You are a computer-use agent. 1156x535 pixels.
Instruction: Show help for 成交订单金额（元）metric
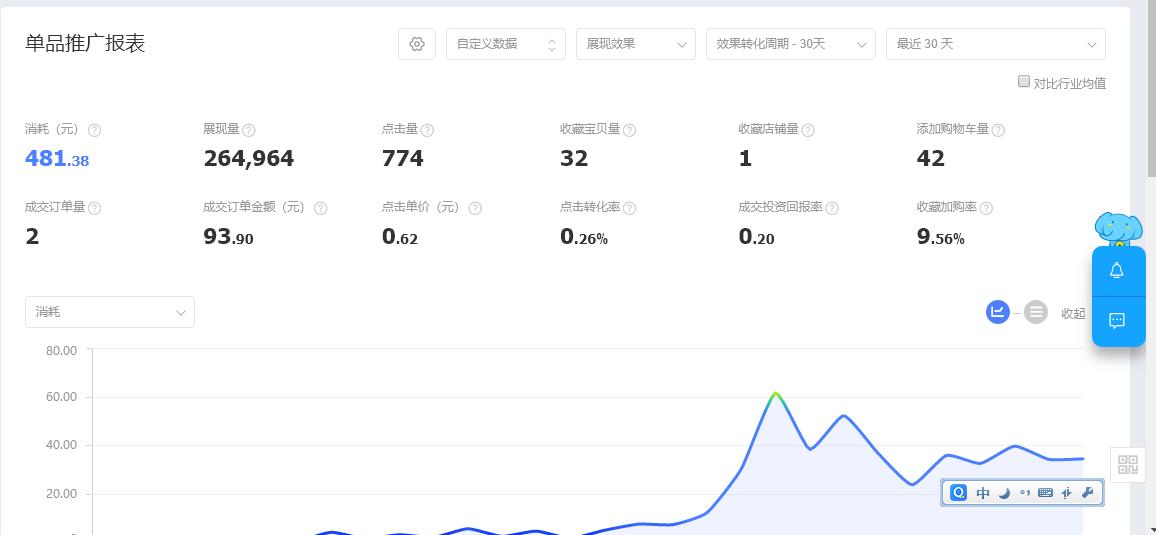[x=320, y=209]
